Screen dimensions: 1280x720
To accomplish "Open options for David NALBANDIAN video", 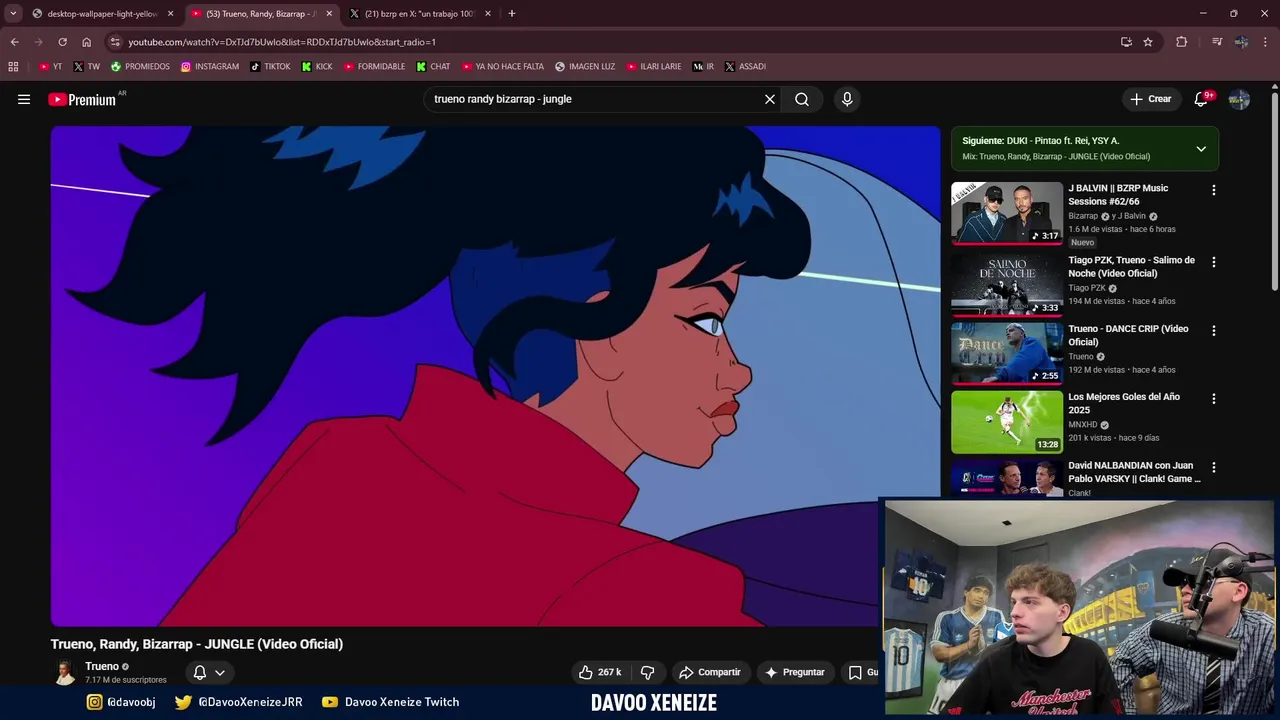I will click(x=1214, y=467).
